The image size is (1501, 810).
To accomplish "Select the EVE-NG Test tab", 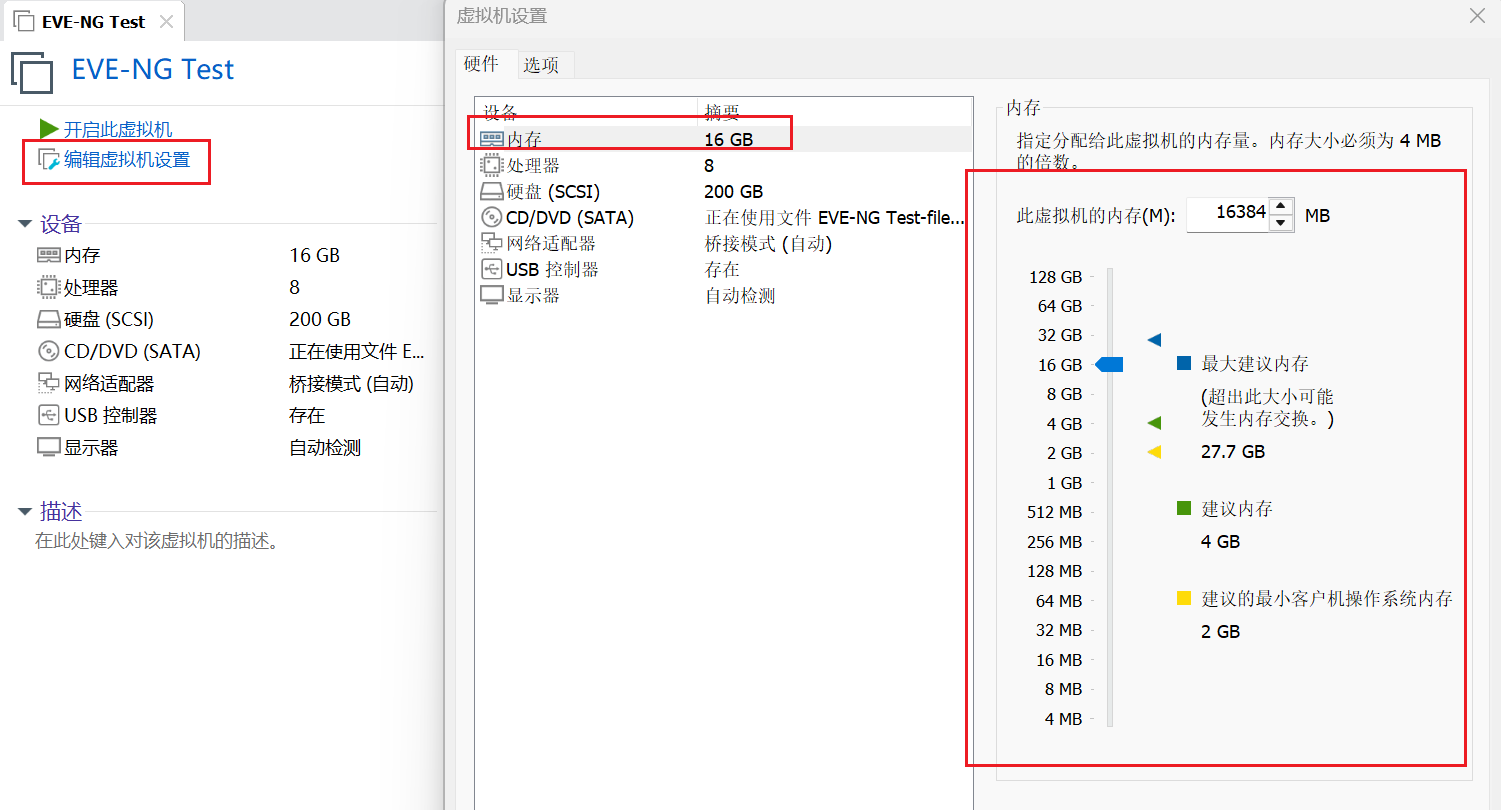I will point(93,21).
